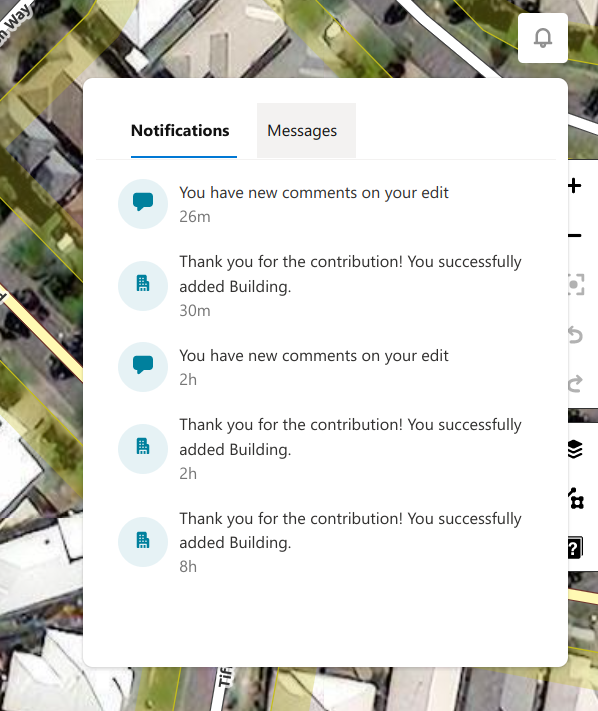598x711 pixels.
Task: Open the help question mark icon
Action: (x=575, y=548)
